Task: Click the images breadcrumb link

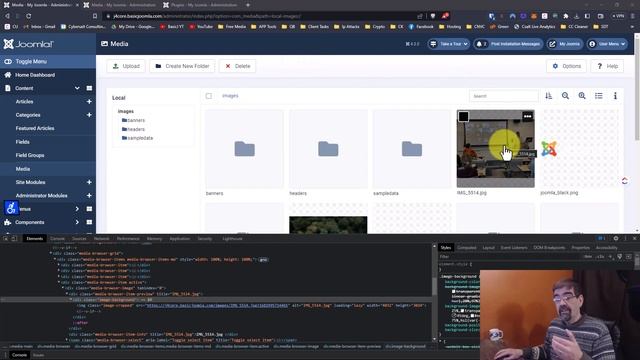Action: click(x=230, y=96)
